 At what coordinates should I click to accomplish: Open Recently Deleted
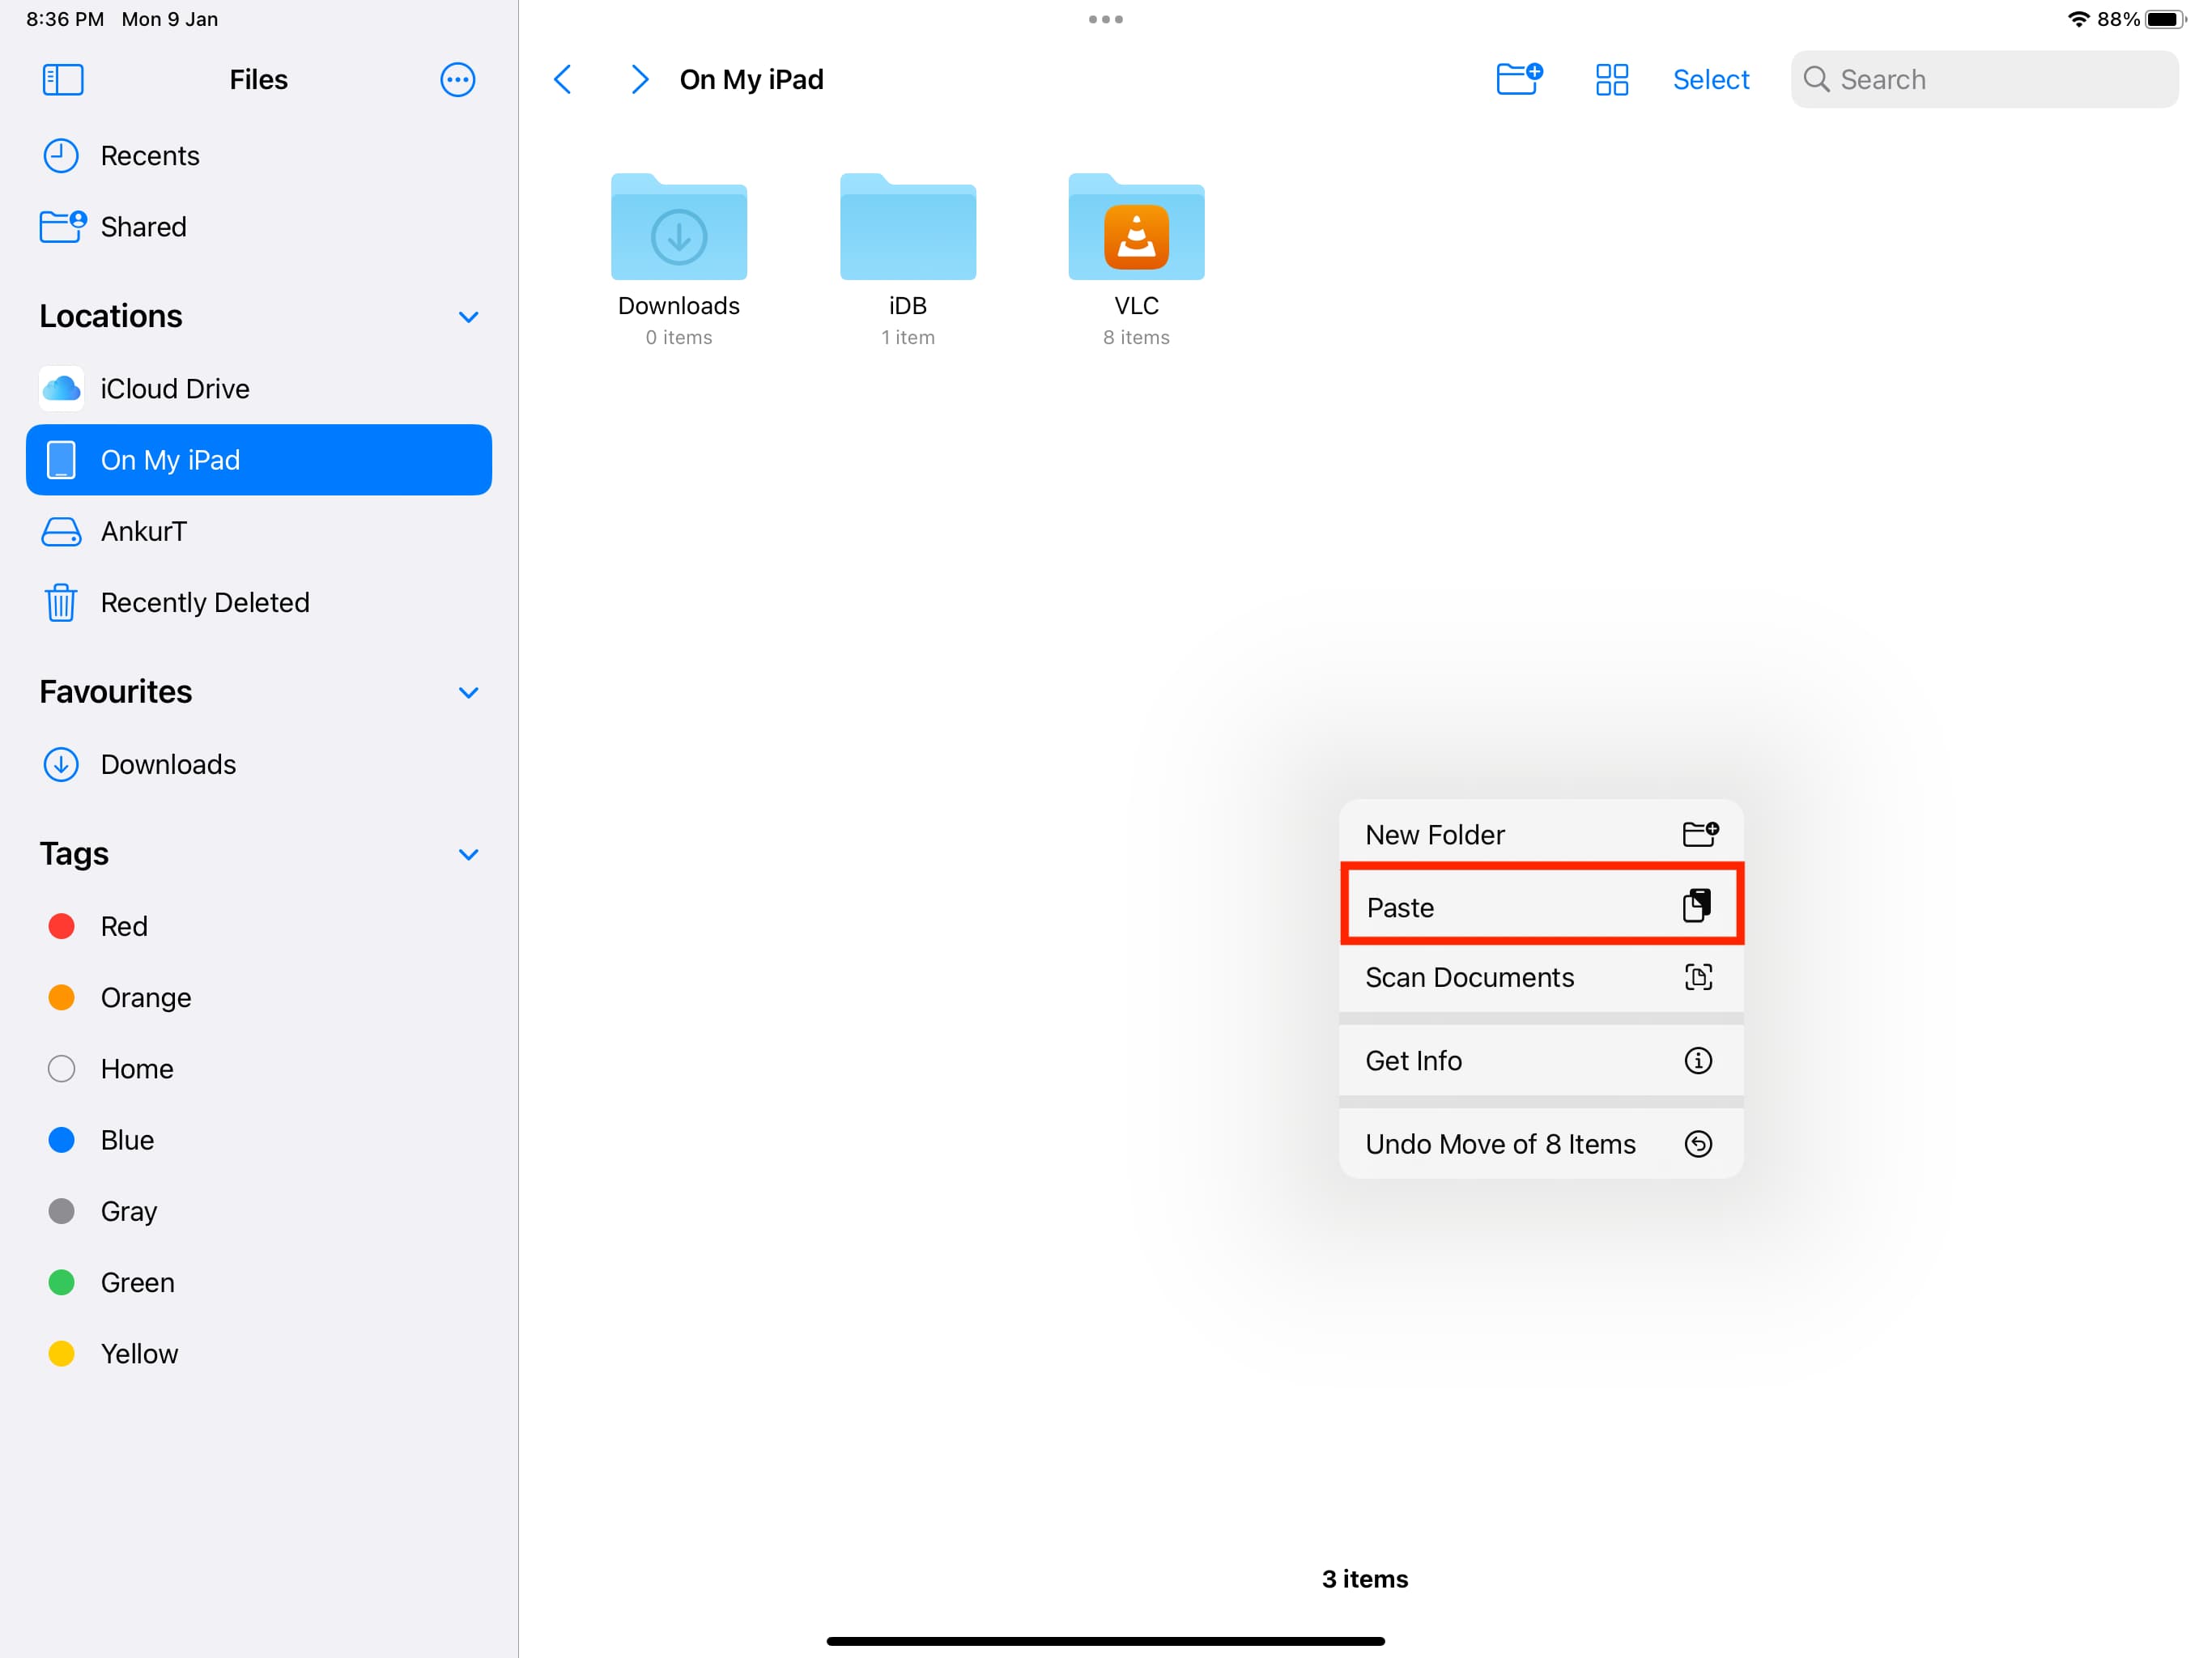258,602
